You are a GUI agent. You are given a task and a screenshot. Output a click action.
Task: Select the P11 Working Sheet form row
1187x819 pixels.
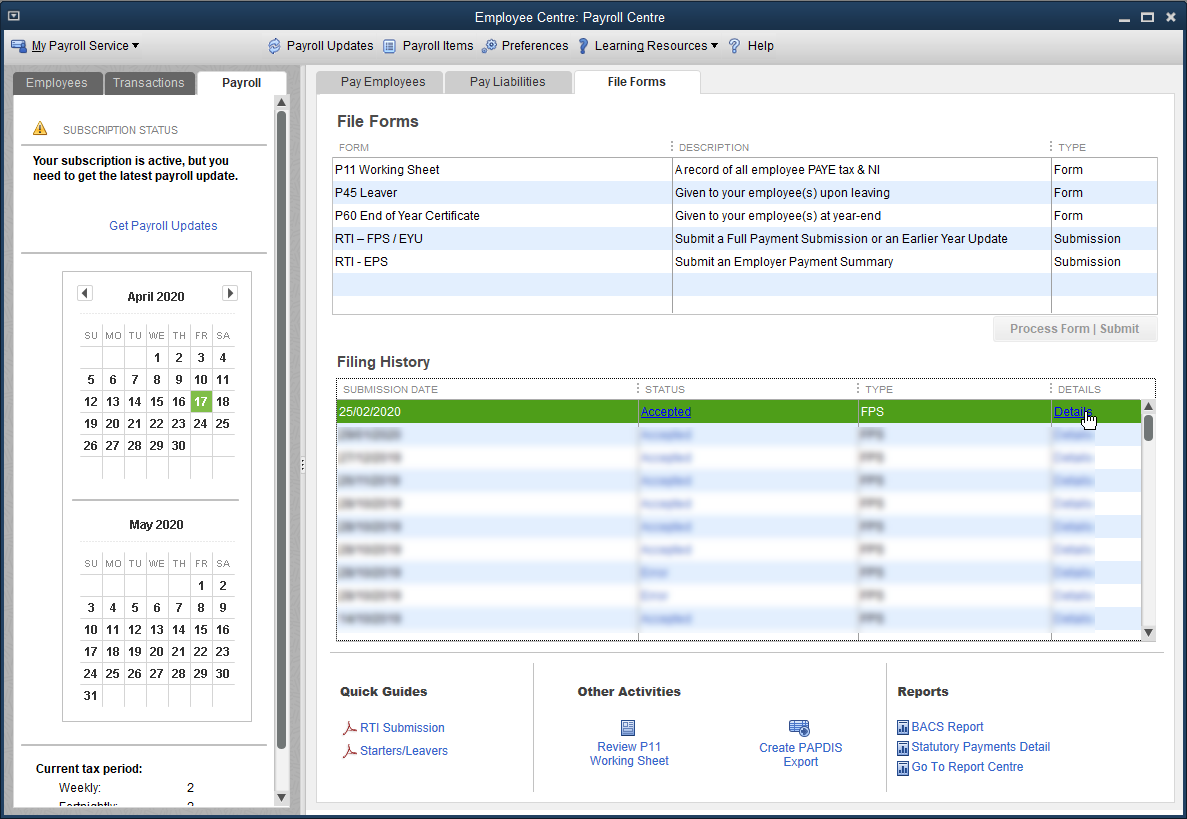[744, 170]
